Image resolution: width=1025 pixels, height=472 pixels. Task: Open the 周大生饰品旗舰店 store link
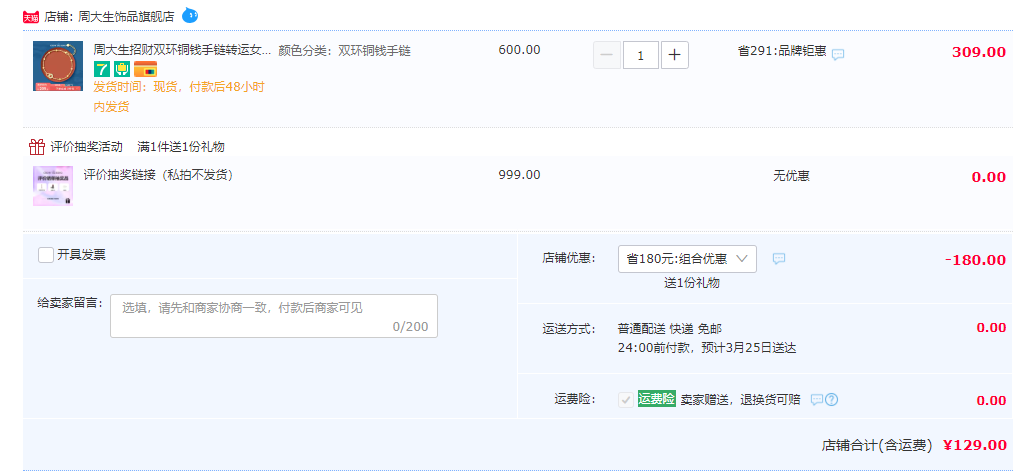[126, 17]
